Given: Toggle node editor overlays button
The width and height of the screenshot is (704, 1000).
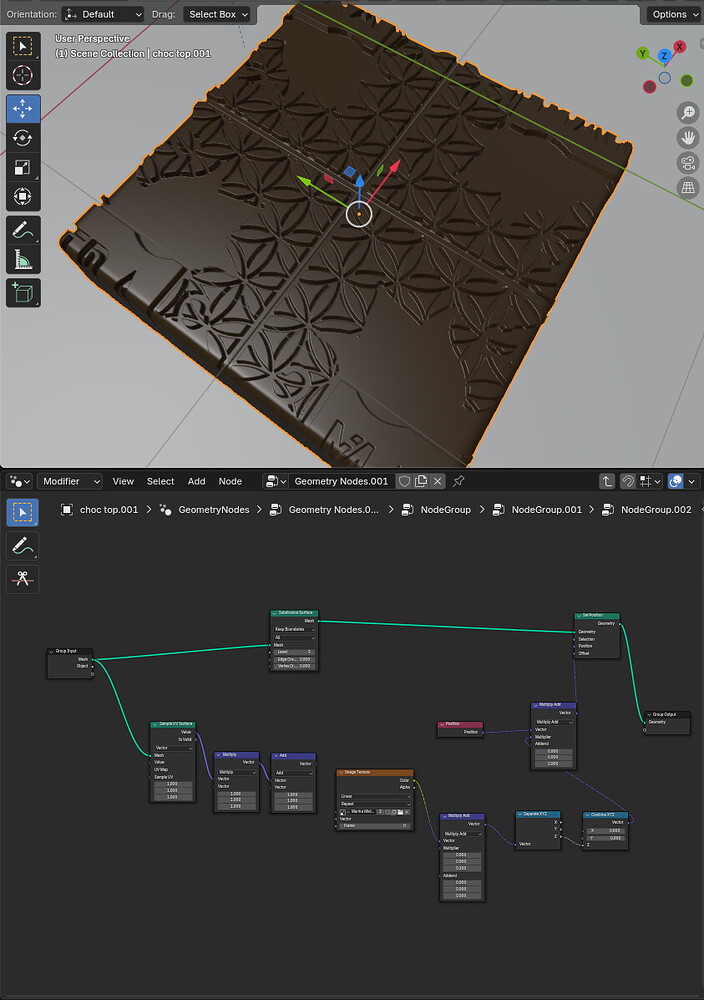Looking at the screenshot, I should (676, 482).
